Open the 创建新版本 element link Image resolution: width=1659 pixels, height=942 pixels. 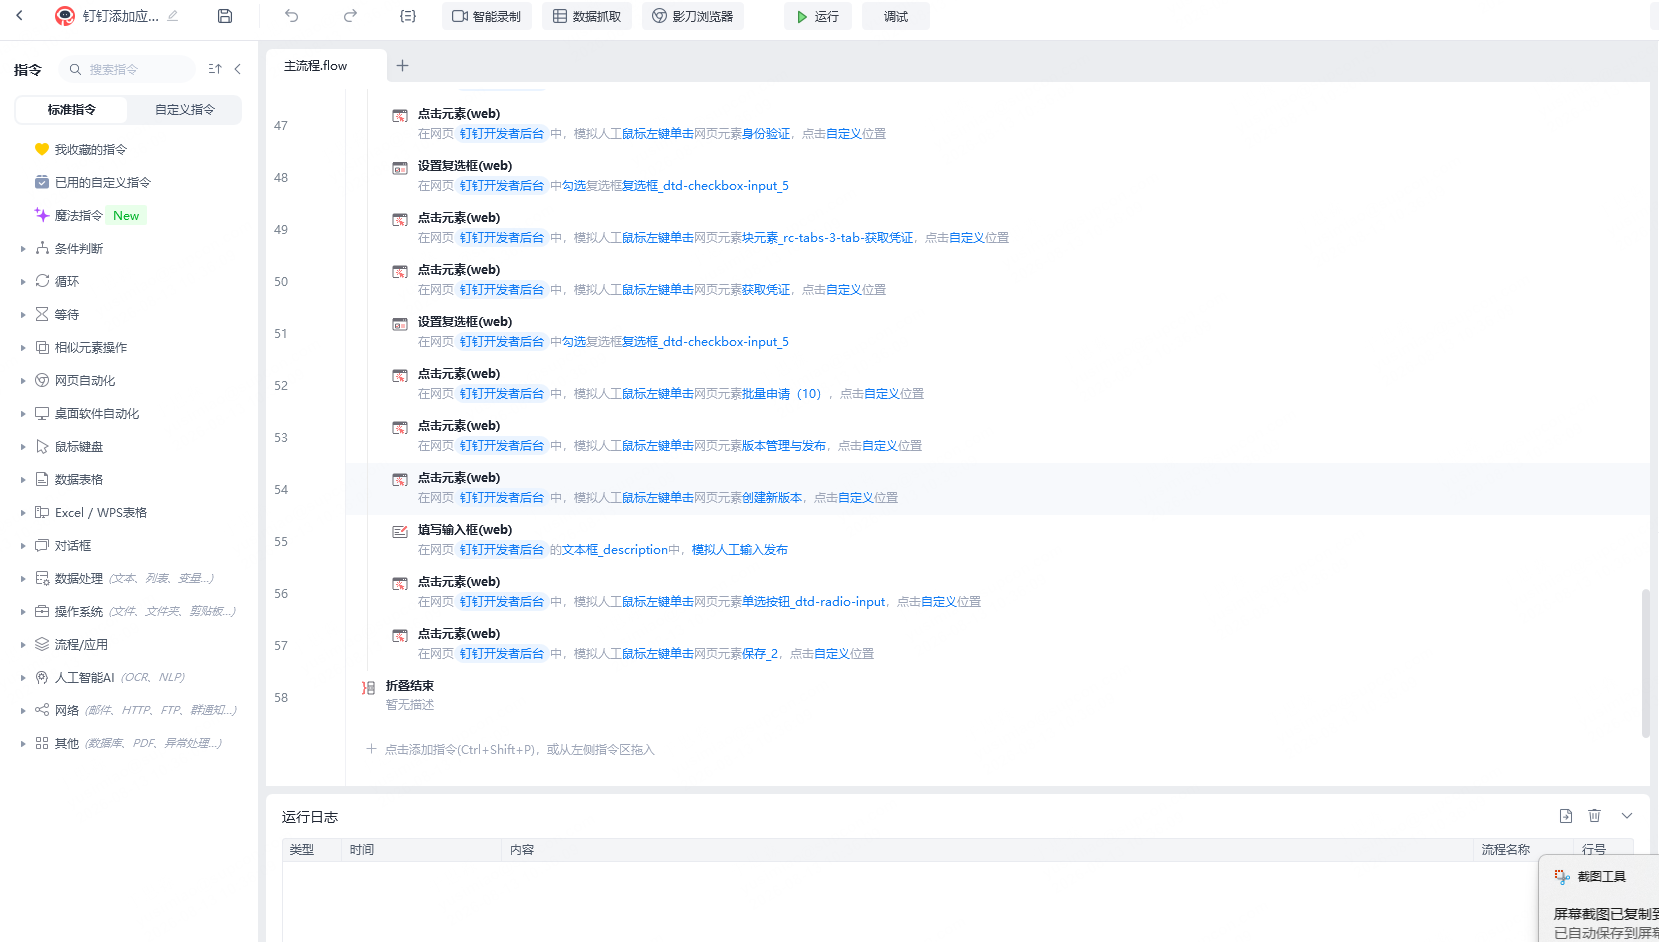click(772, 498)
